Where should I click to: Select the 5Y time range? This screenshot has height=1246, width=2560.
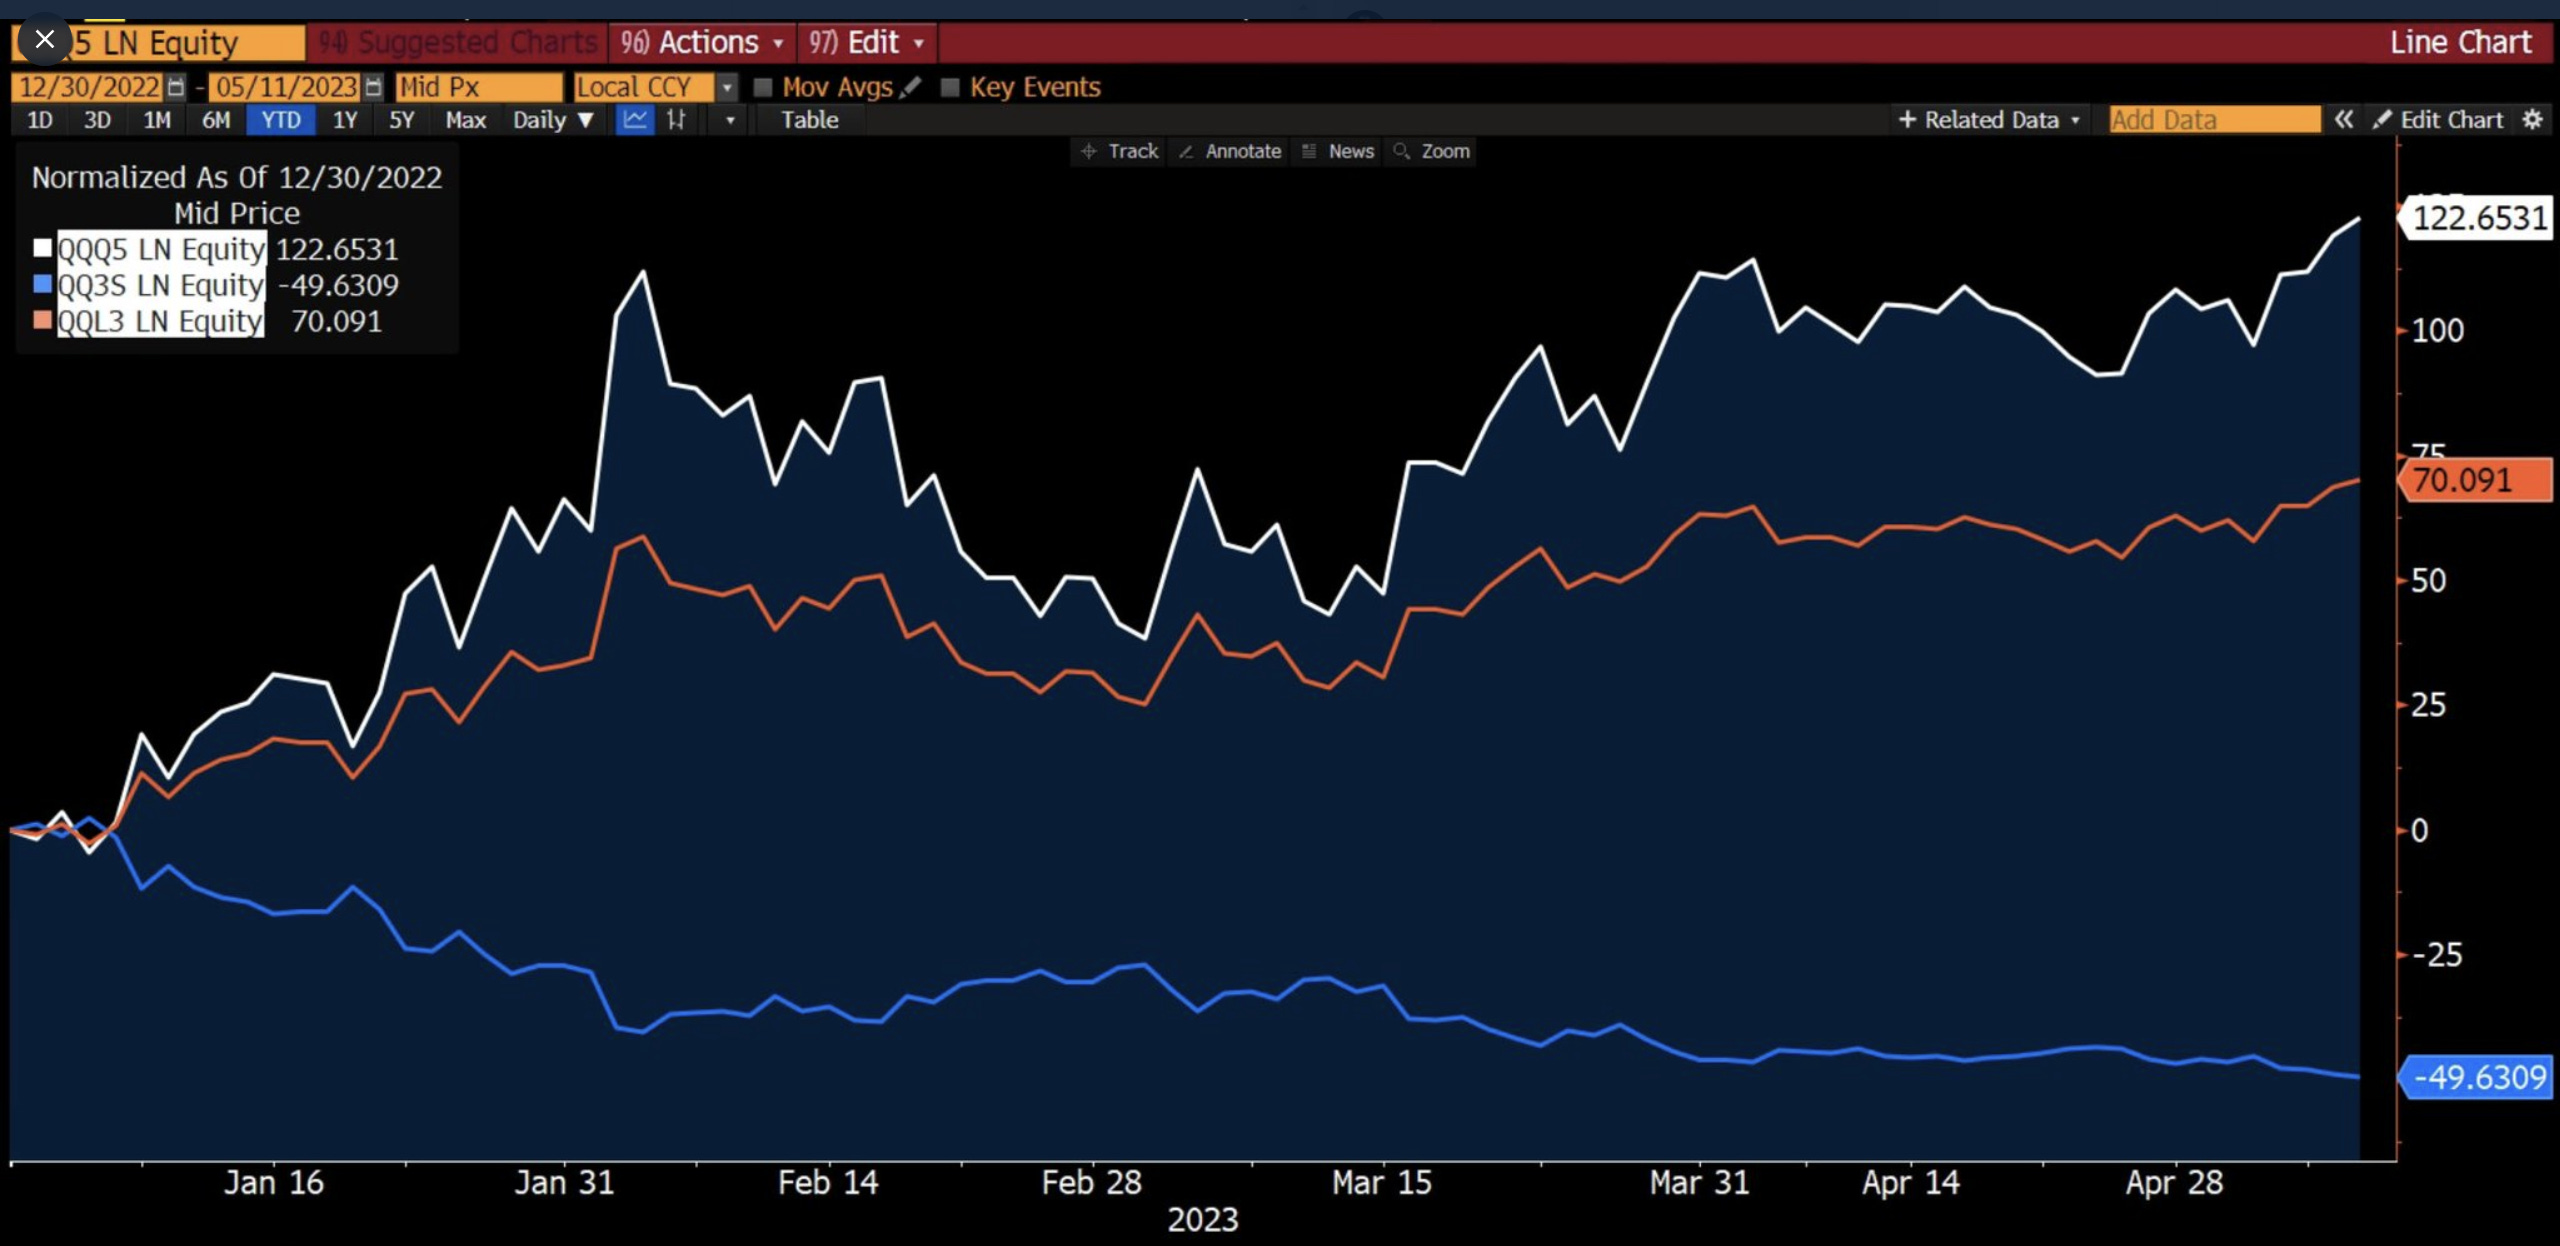point(402,120)
